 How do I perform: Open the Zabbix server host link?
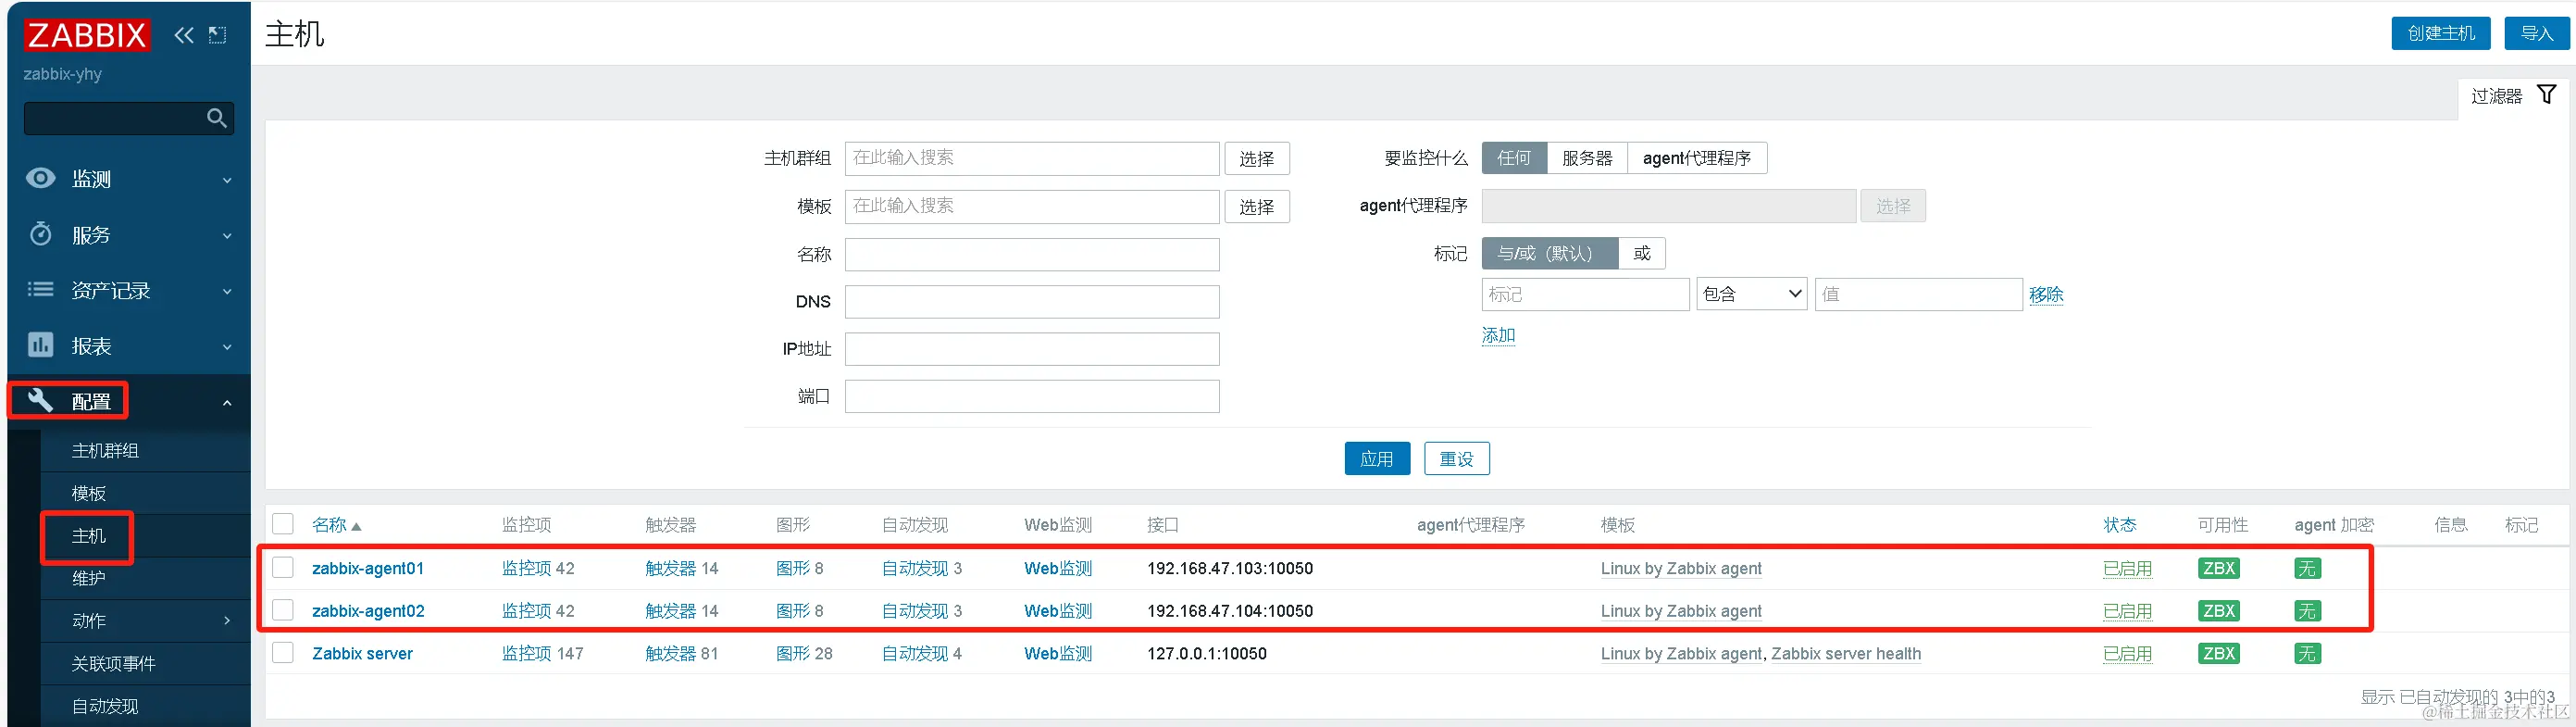pos(362,653)
